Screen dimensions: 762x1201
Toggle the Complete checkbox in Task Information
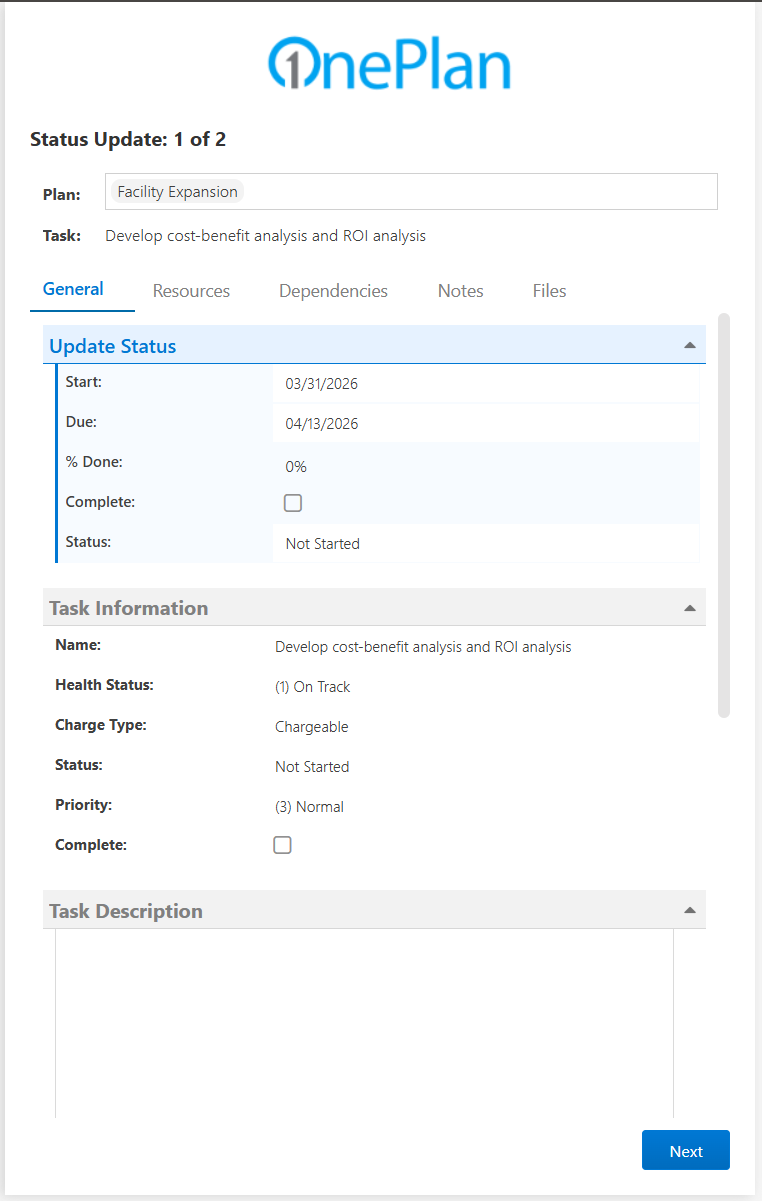(x=283, y=845)
